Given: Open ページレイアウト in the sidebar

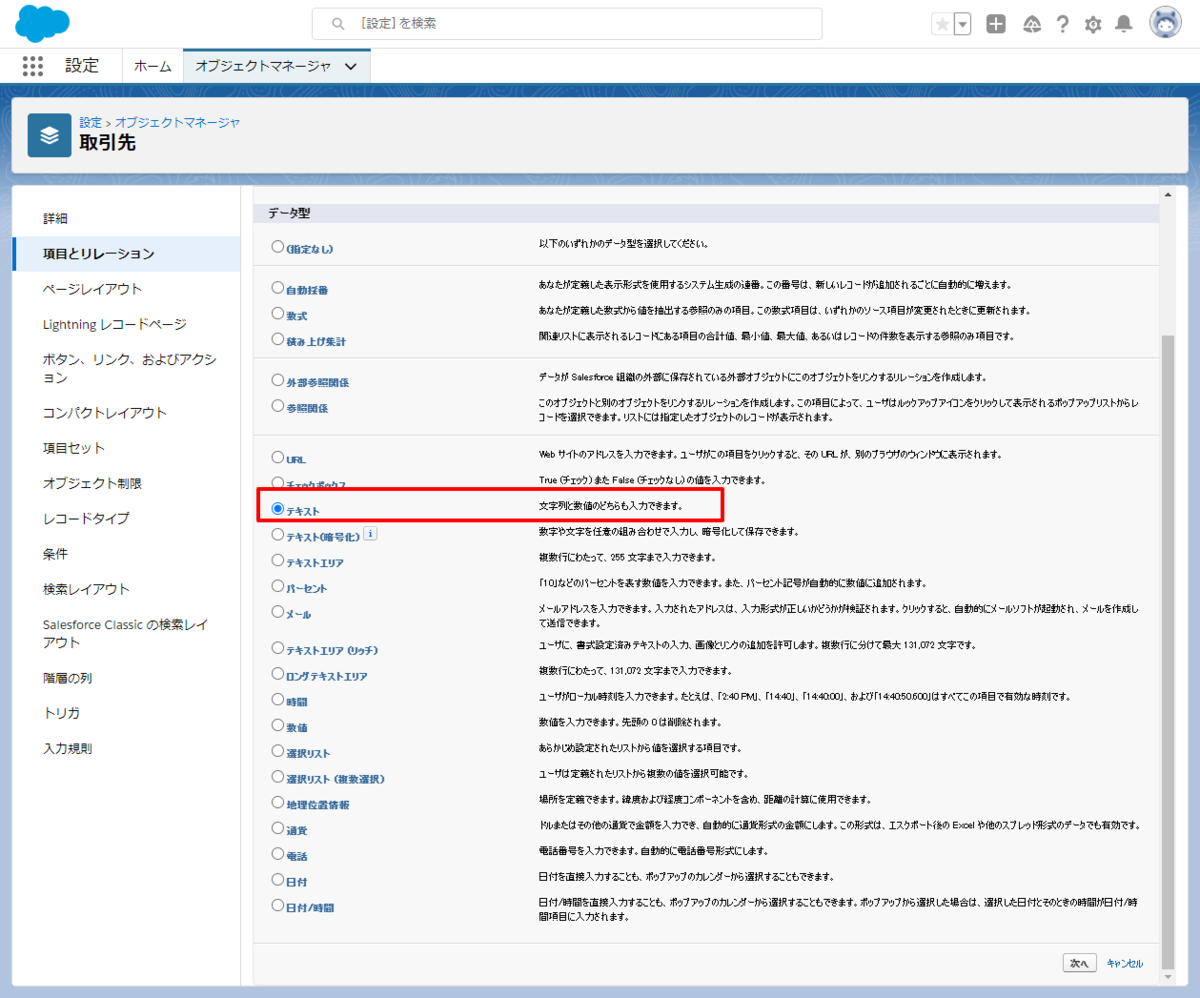Looking at the screenshot, I should pos(92,289).
